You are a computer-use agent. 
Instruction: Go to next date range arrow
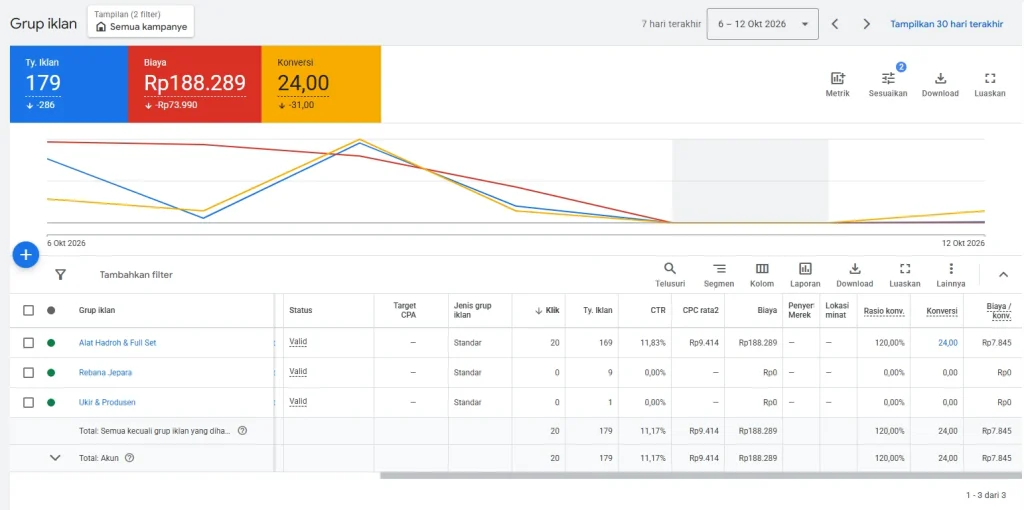867,24
